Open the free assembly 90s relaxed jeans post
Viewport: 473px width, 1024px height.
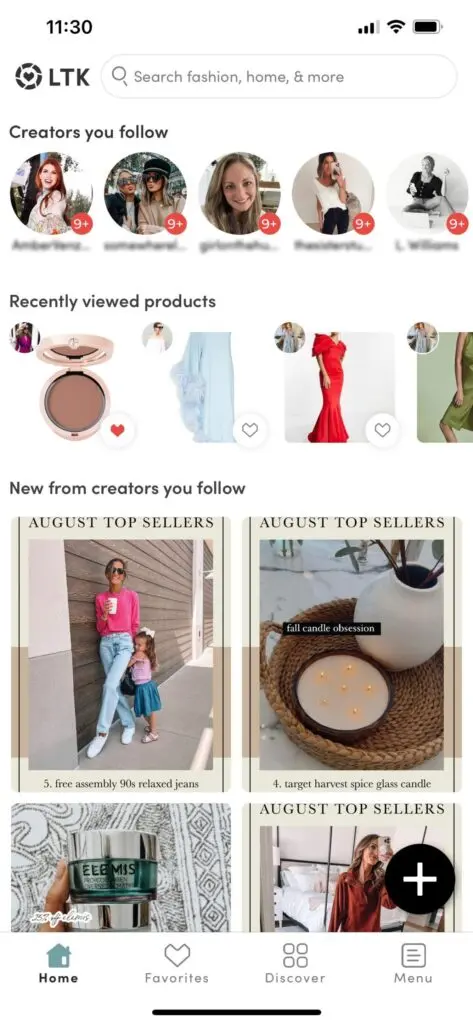121,654
